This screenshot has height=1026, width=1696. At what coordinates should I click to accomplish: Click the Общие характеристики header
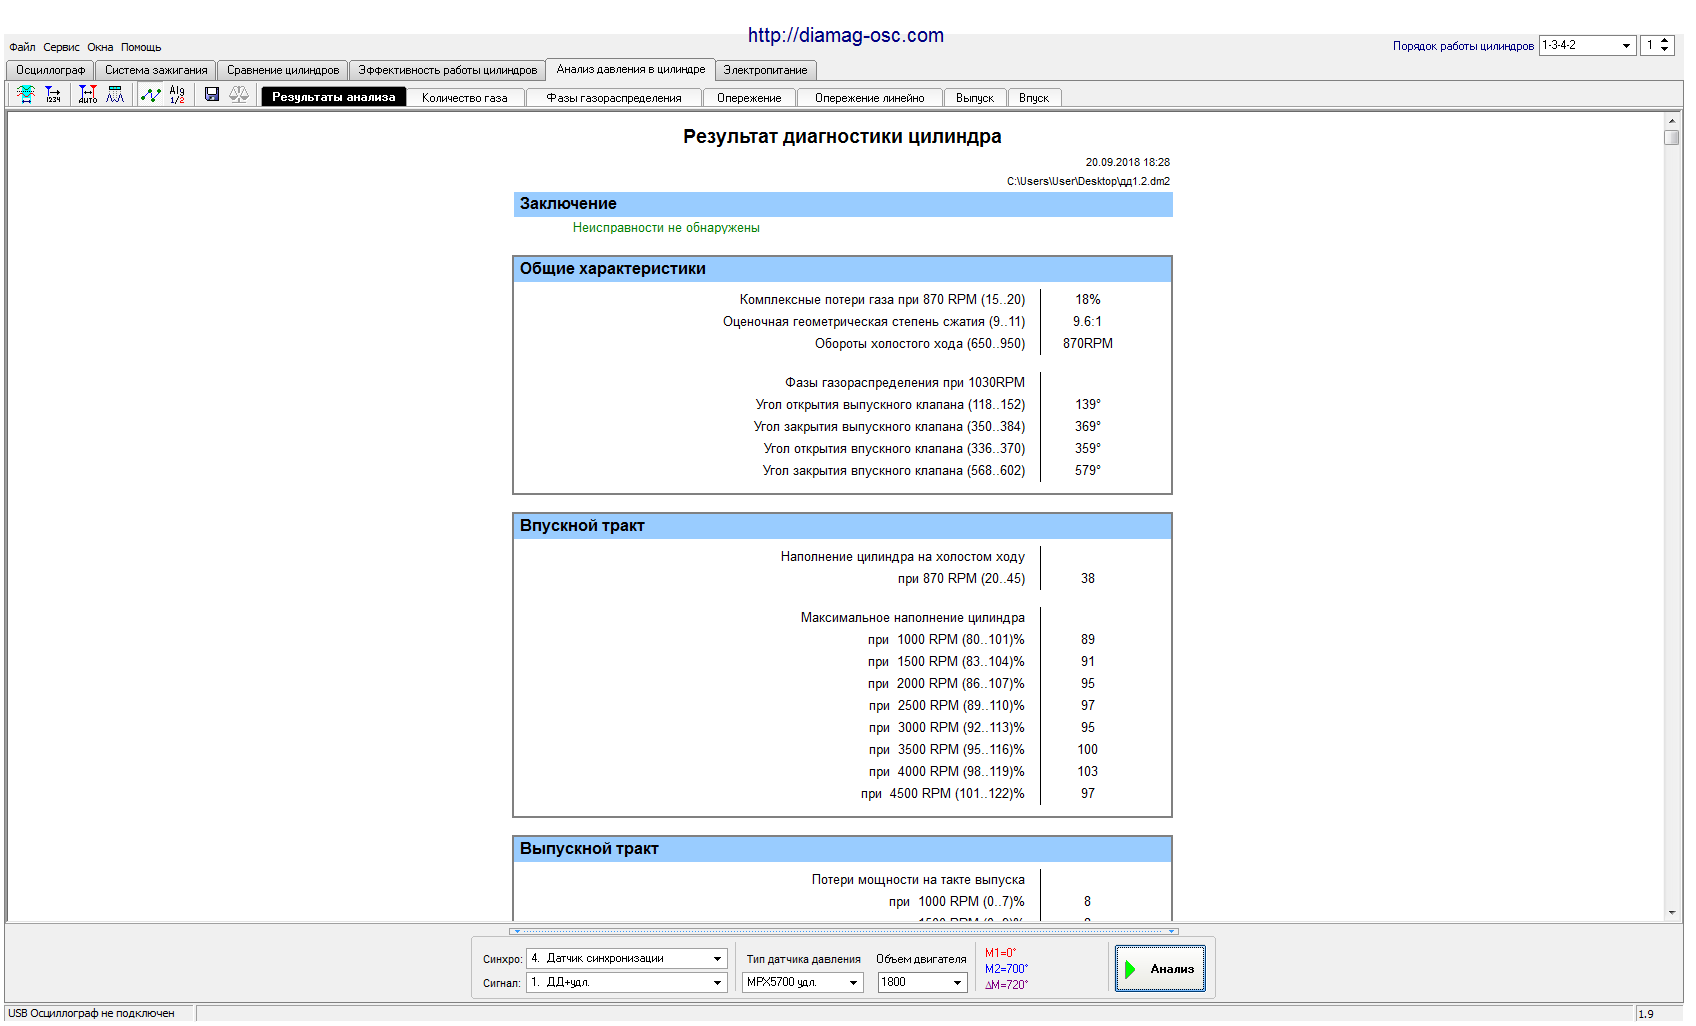click(x=842, y=269)
